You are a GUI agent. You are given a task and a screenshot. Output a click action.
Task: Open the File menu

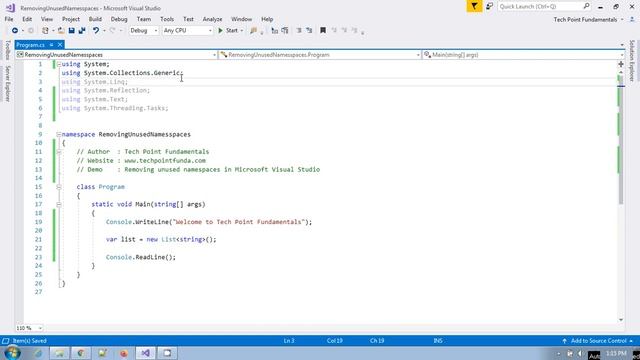coord(9,19)
